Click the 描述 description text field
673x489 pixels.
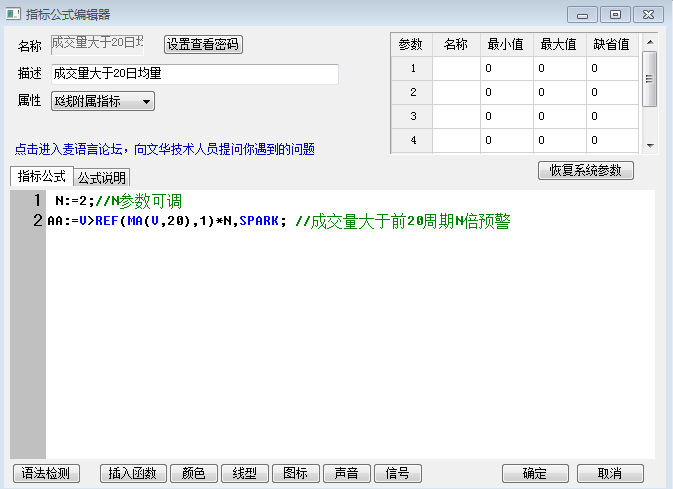(x=194, y=73)
